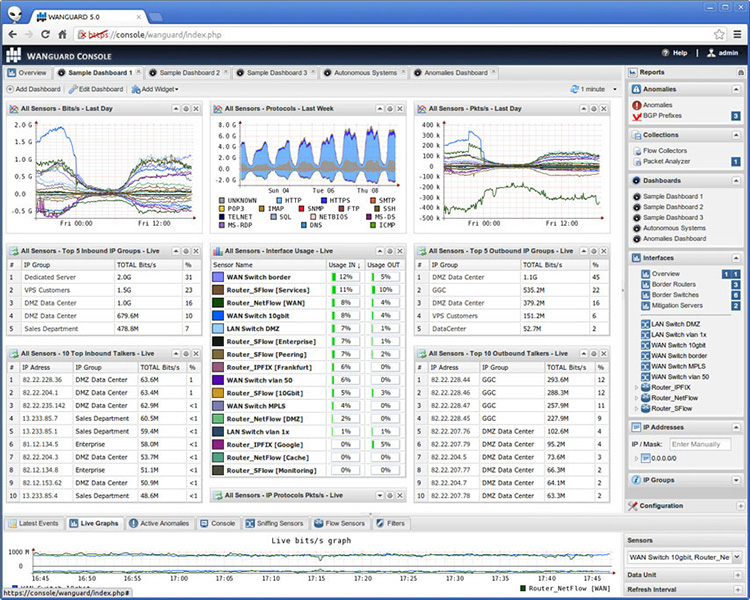Expand the 0.0.0.0/0 tree node
This screenshot has height=600, width=750.
[636, 458]
